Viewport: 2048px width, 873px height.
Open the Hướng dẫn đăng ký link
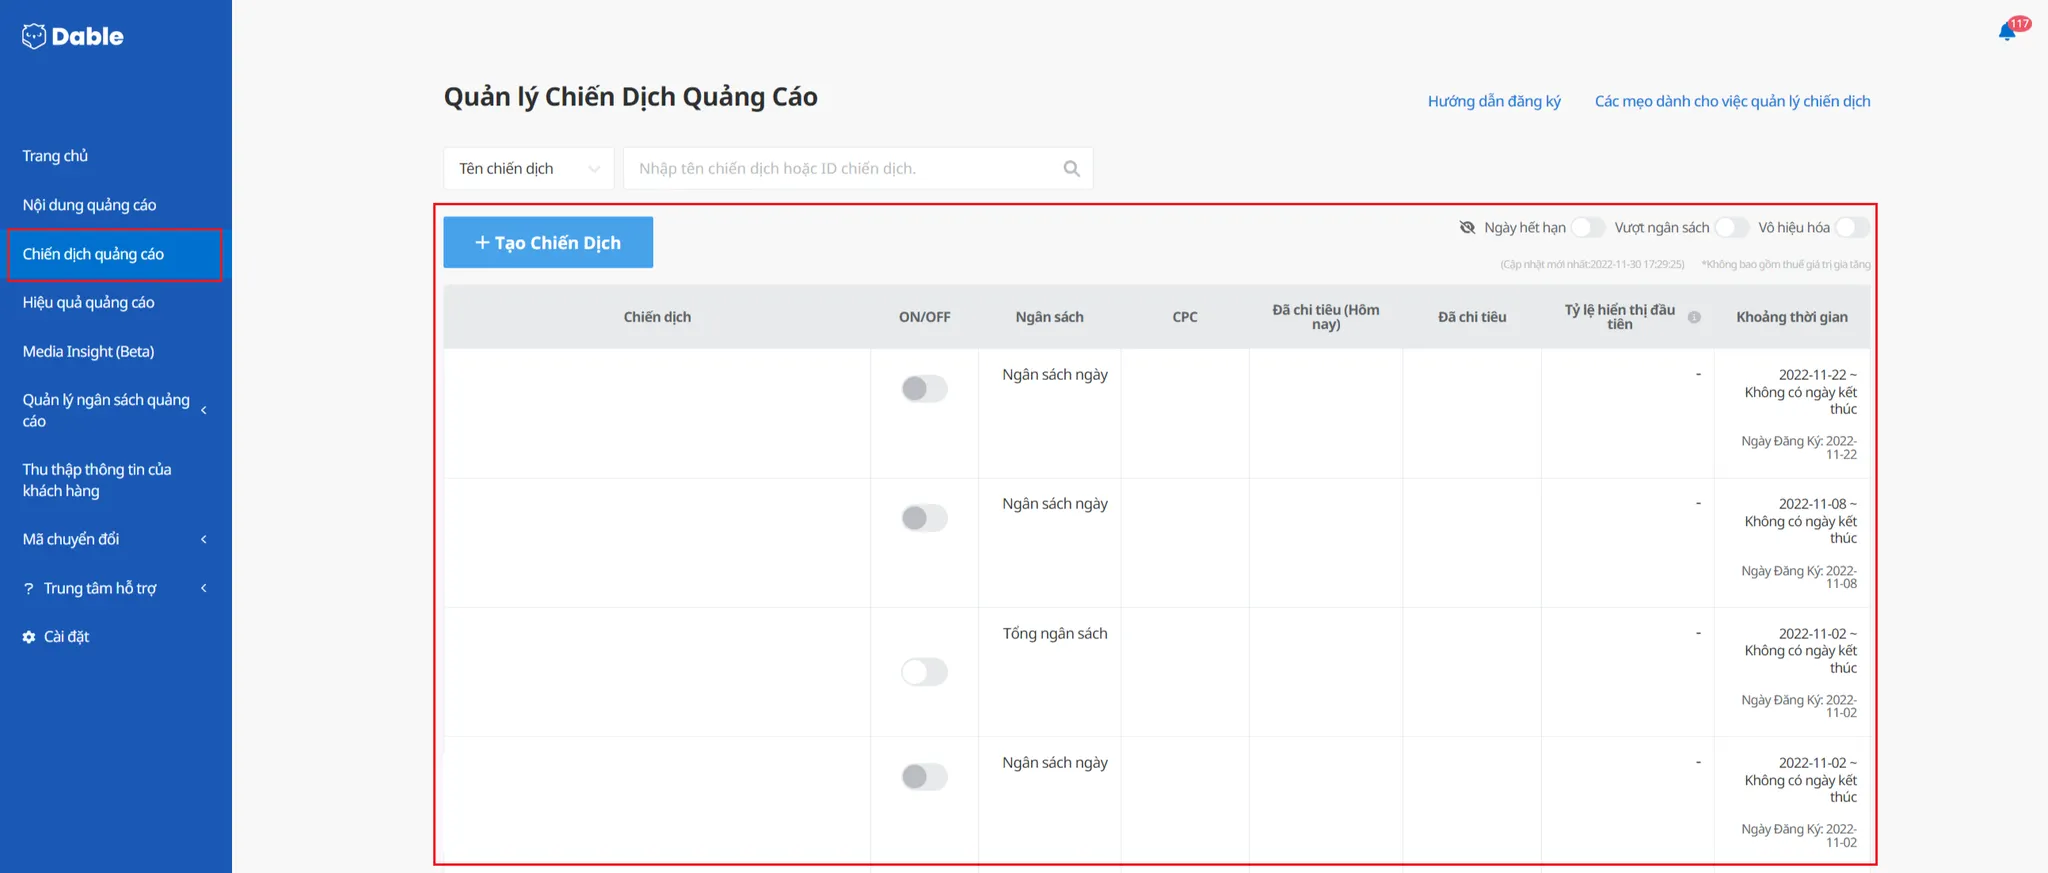click(x=1493, y=101)
